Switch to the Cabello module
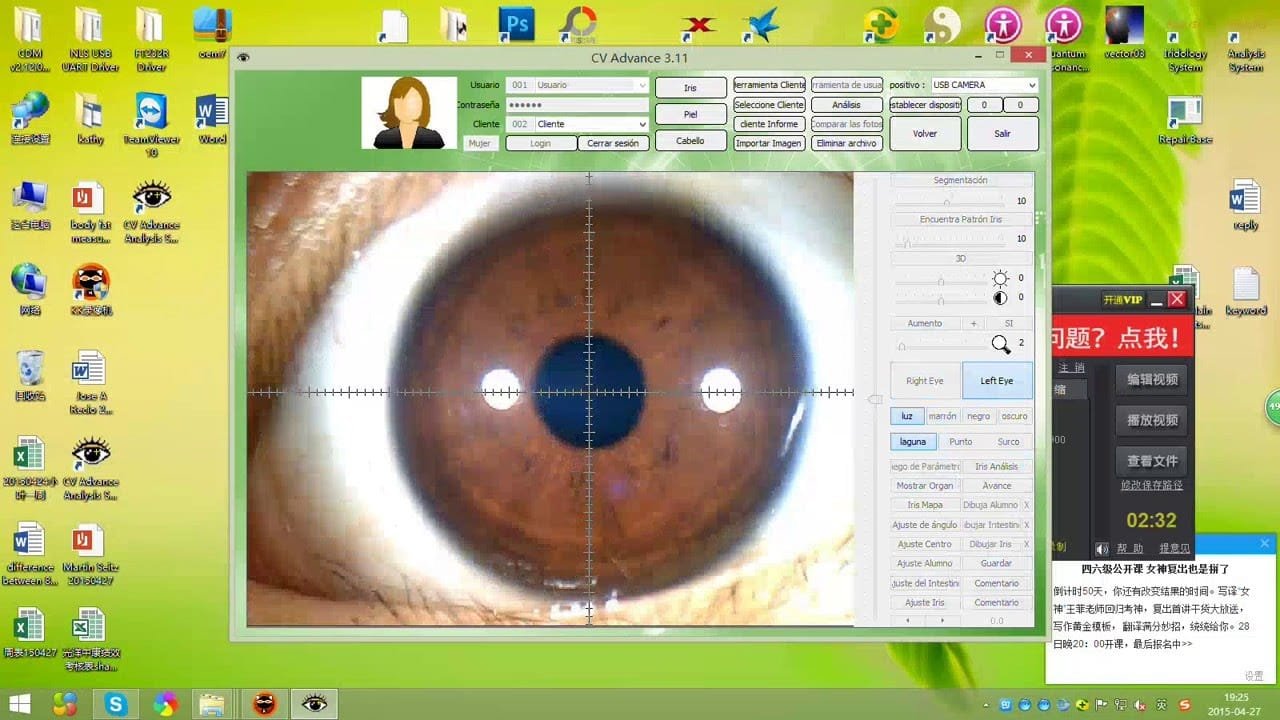 pos(690,141)
